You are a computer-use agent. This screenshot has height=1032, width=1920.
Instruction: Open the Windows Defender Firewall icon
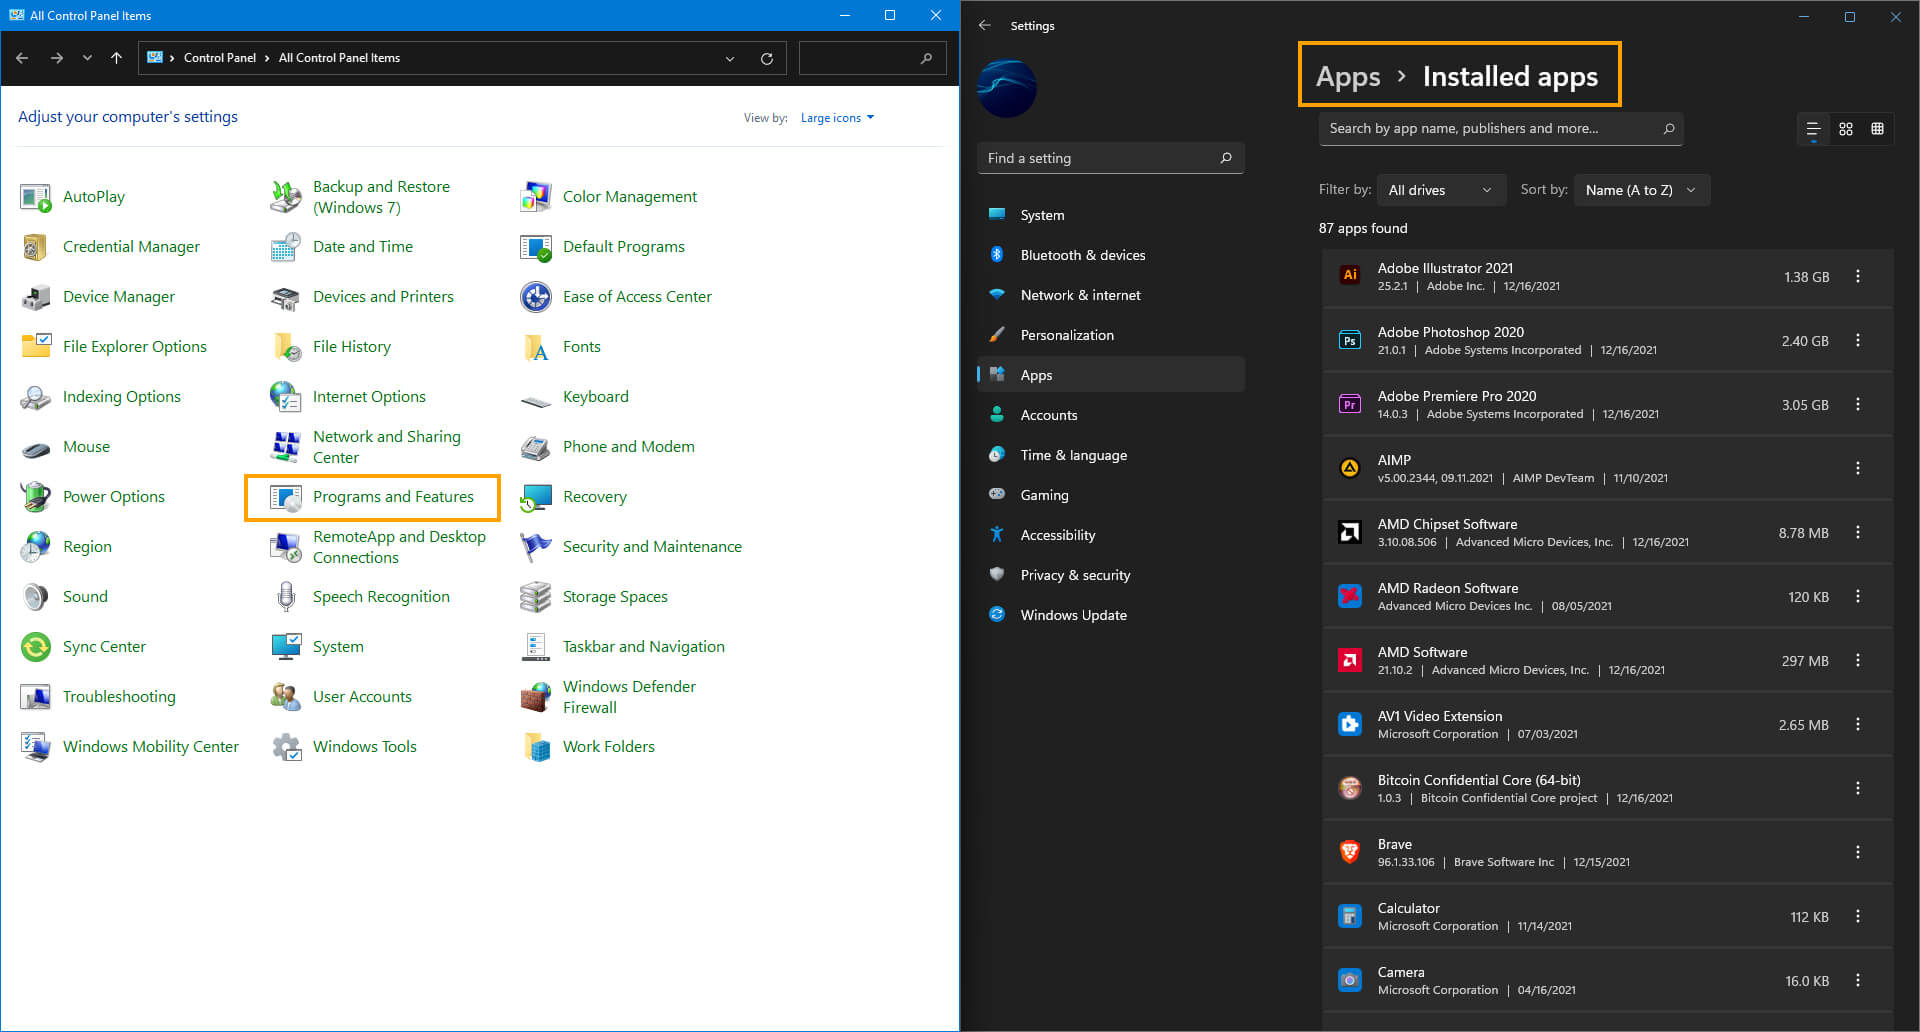pos(536,697)
